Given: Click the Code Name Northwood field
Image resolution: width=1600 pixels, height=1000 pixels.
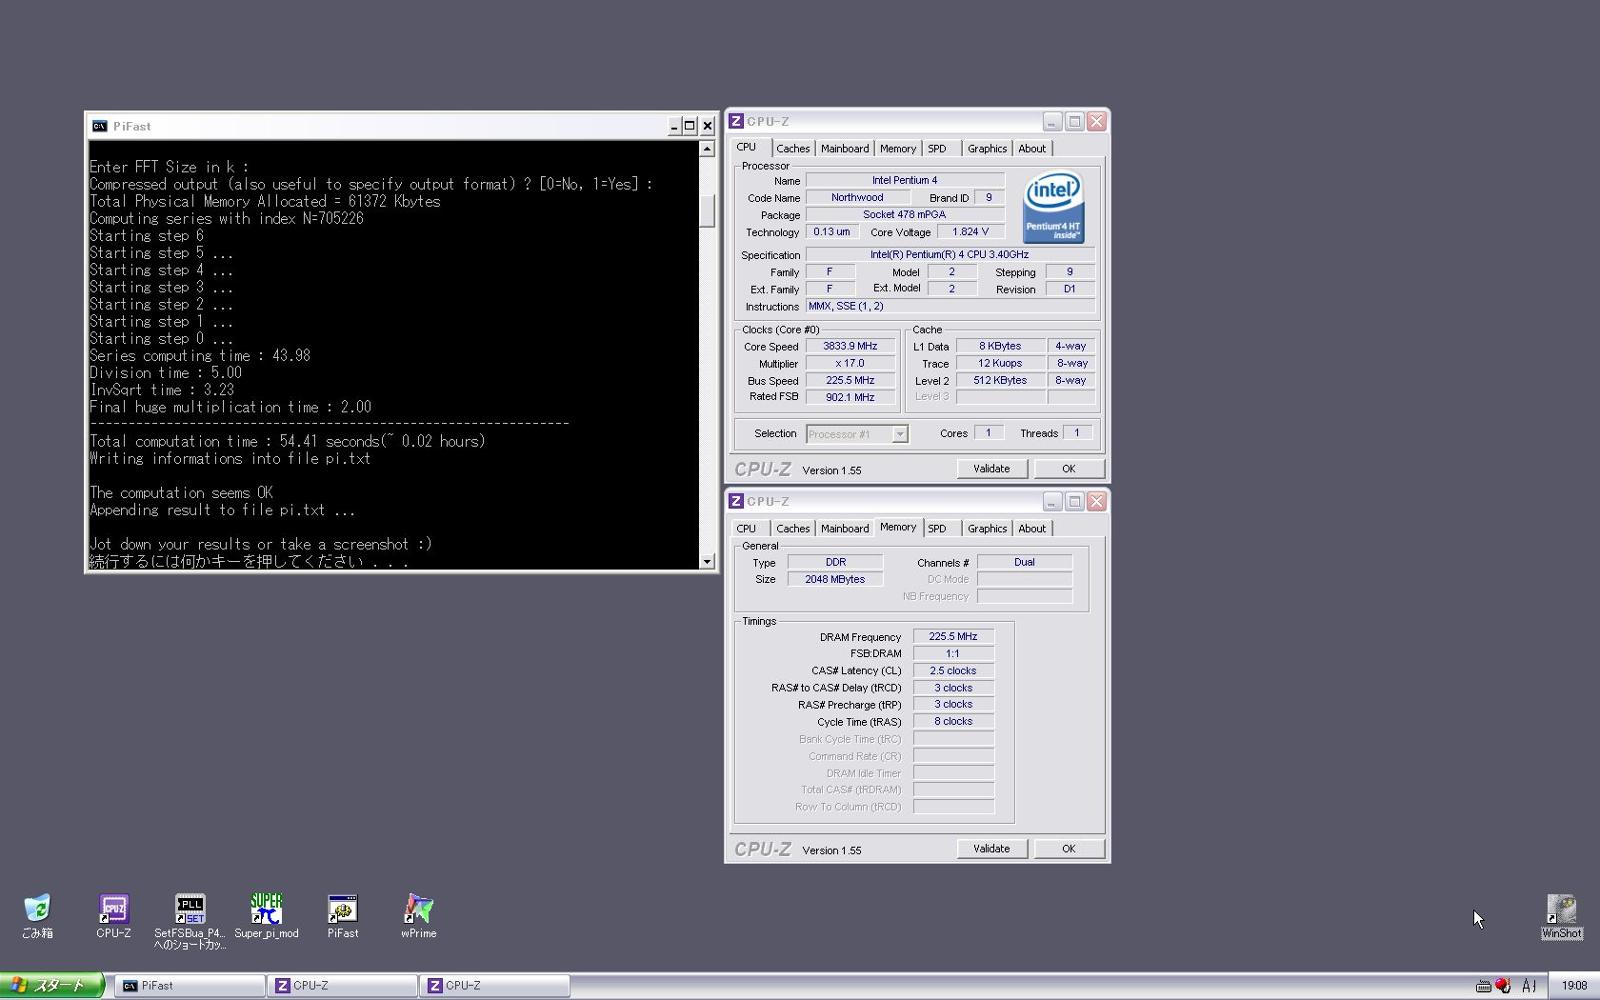Looking at the screenshot, I should (856, 197).
